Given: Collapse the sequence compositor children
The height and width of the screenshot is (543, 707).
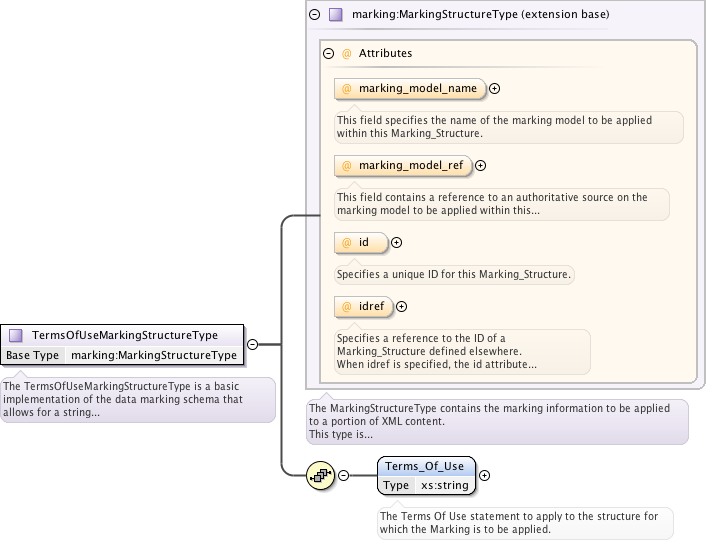Looking at the screenshot, I should [x=344, y=476].
